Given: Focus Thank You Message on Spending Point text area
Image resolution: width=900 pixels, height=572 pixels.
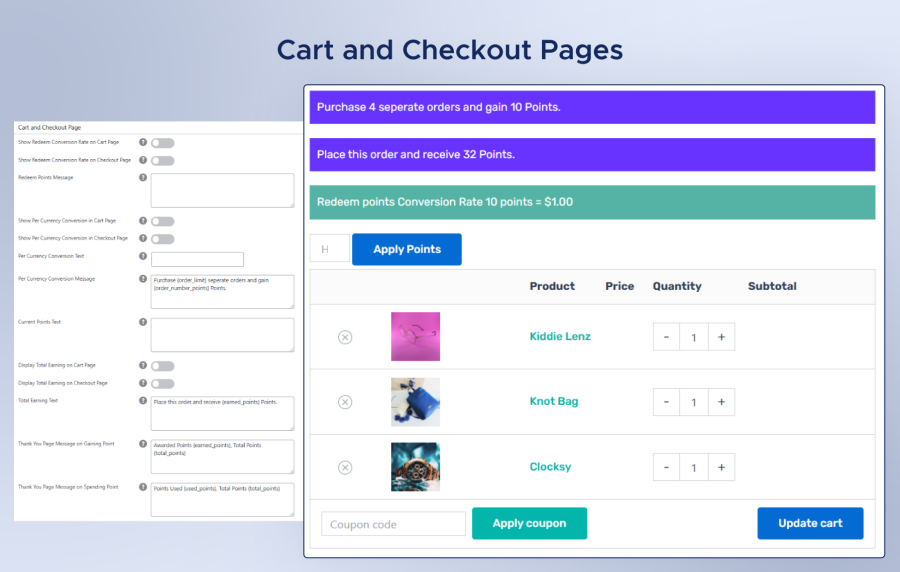Looking at the screenshot, I should coord(222,500).
